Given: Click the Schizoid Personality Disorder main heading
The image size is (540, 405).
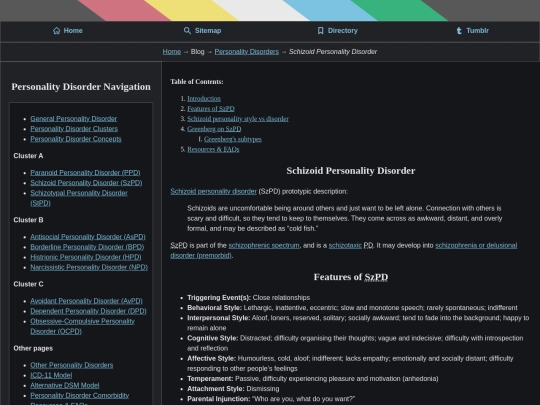Looking at the screenshot, I should coord(351,171).
